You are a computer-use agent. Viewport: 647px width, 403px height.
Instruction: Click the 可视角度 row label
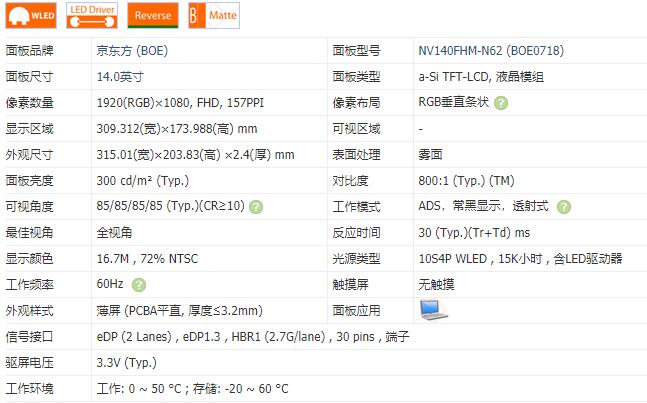click(29, 207)
